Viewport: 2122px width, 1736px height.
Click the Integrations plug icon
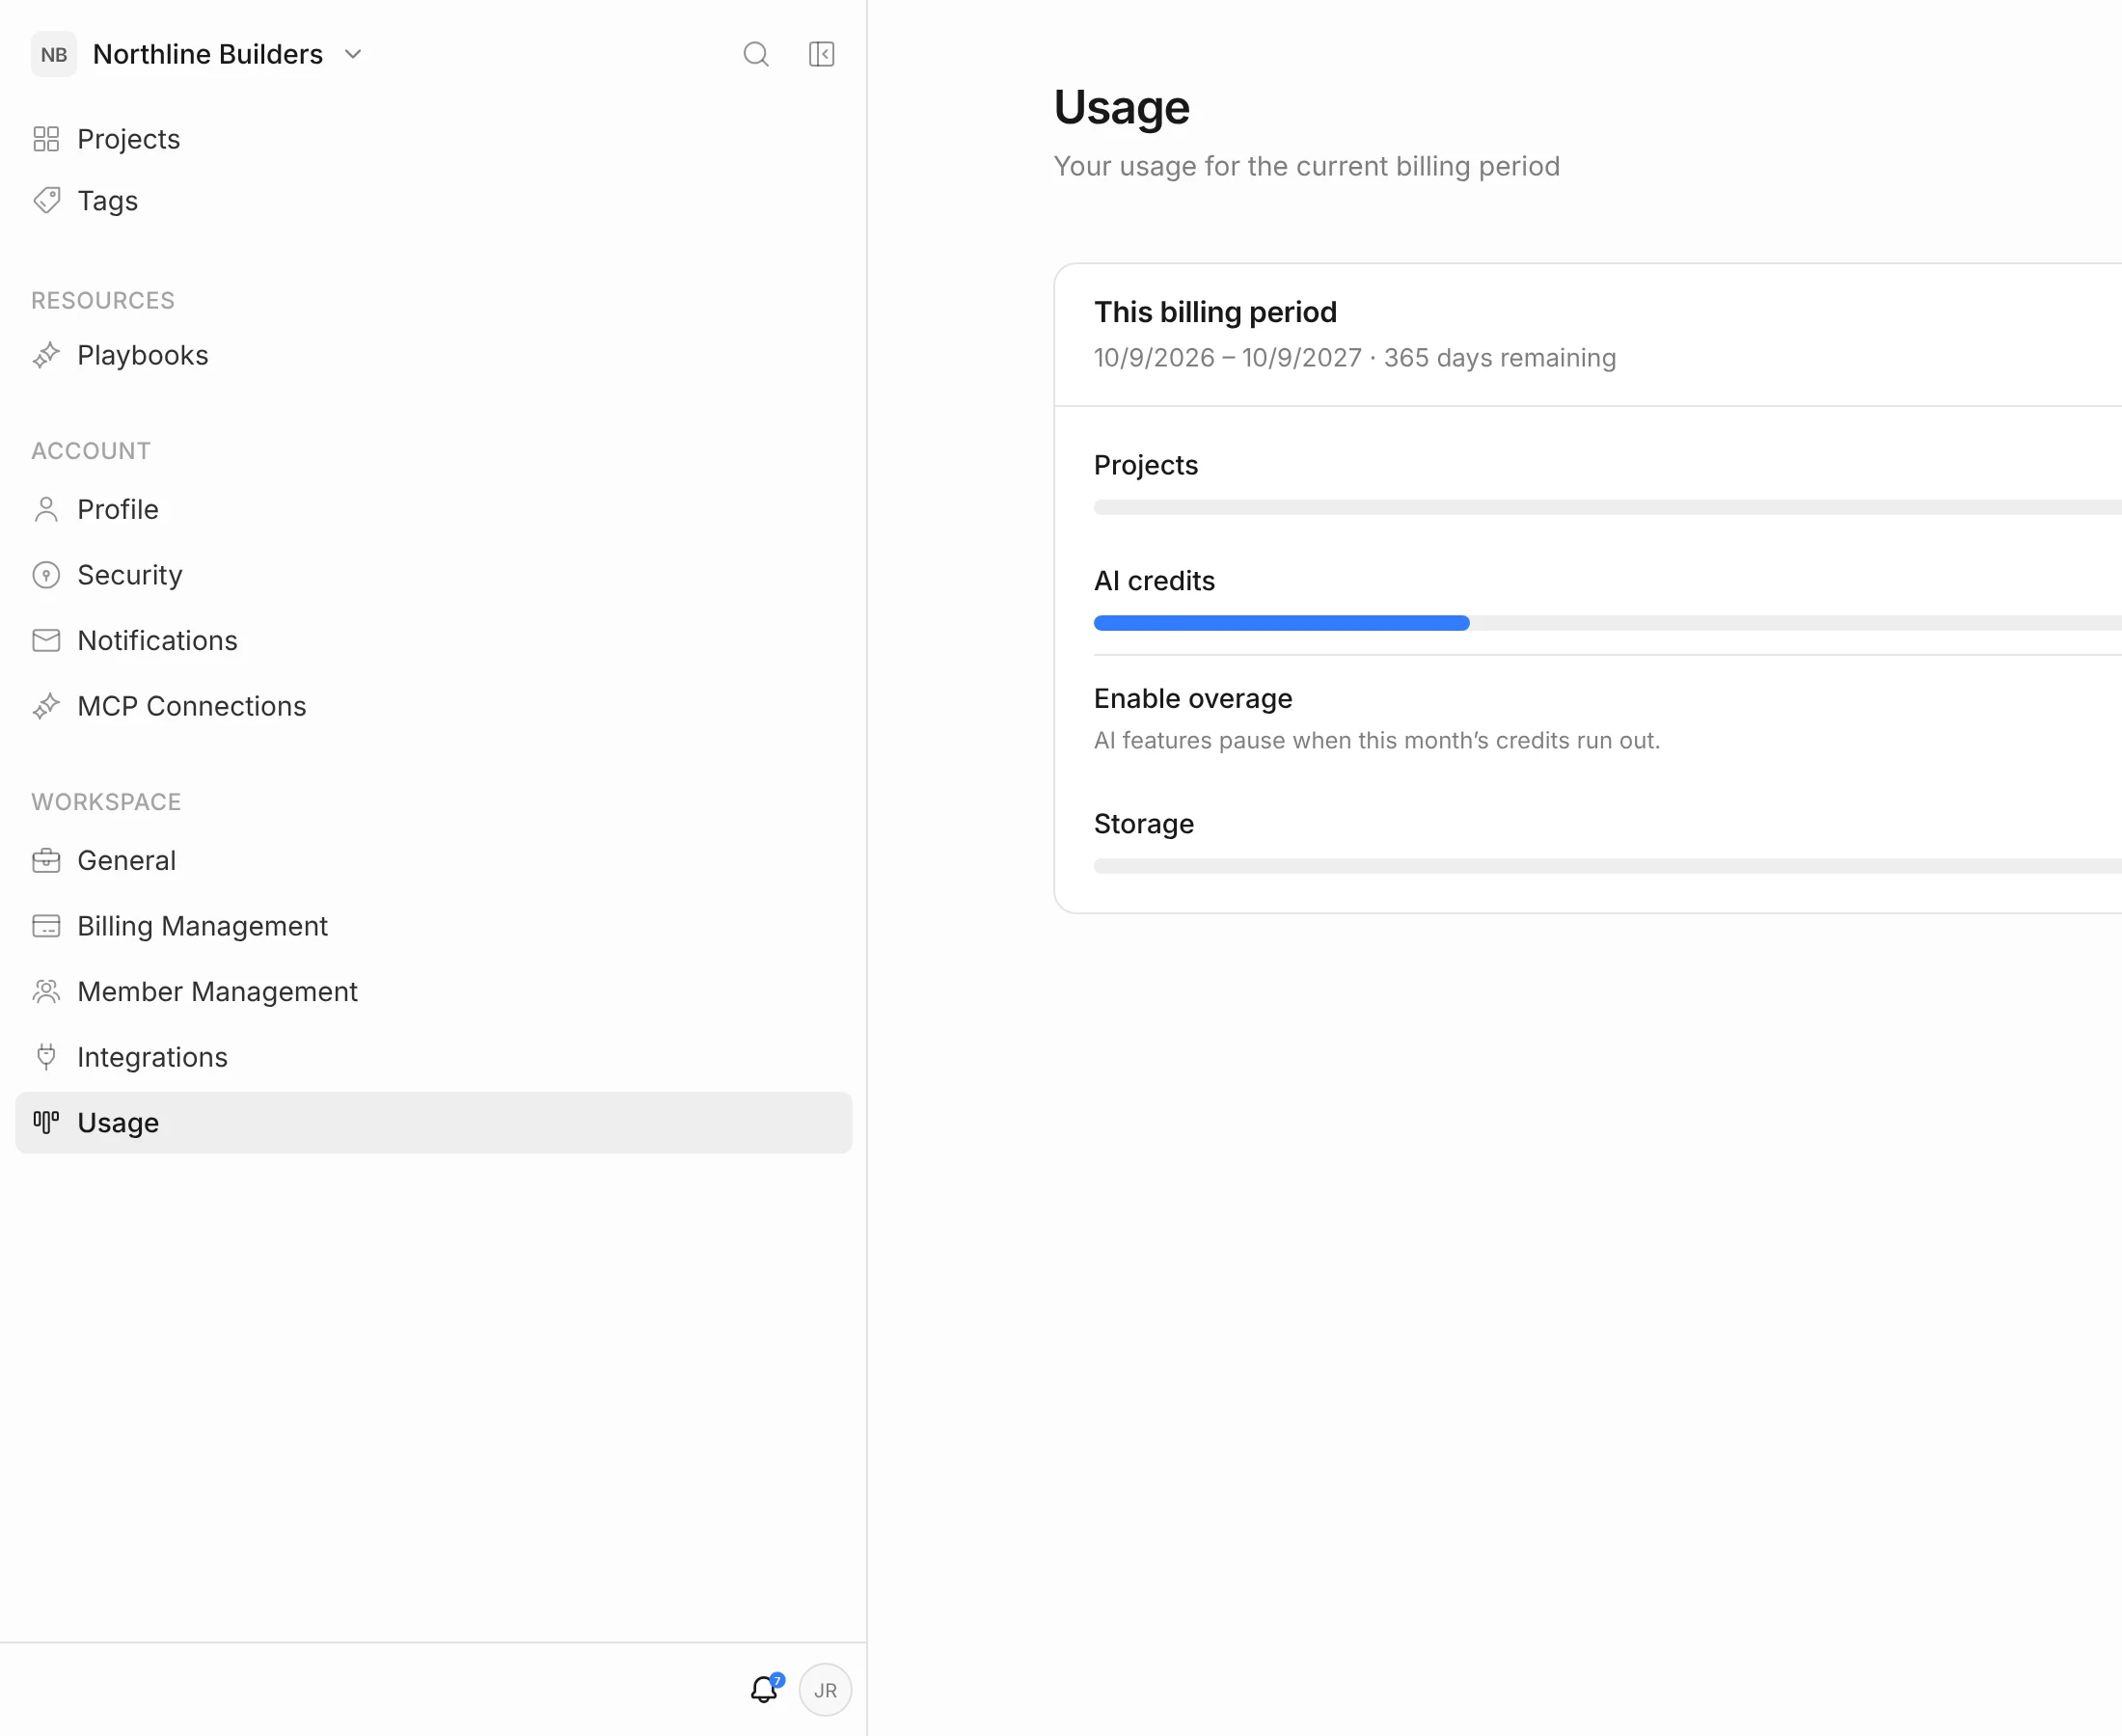click(x=46, y=1057)
